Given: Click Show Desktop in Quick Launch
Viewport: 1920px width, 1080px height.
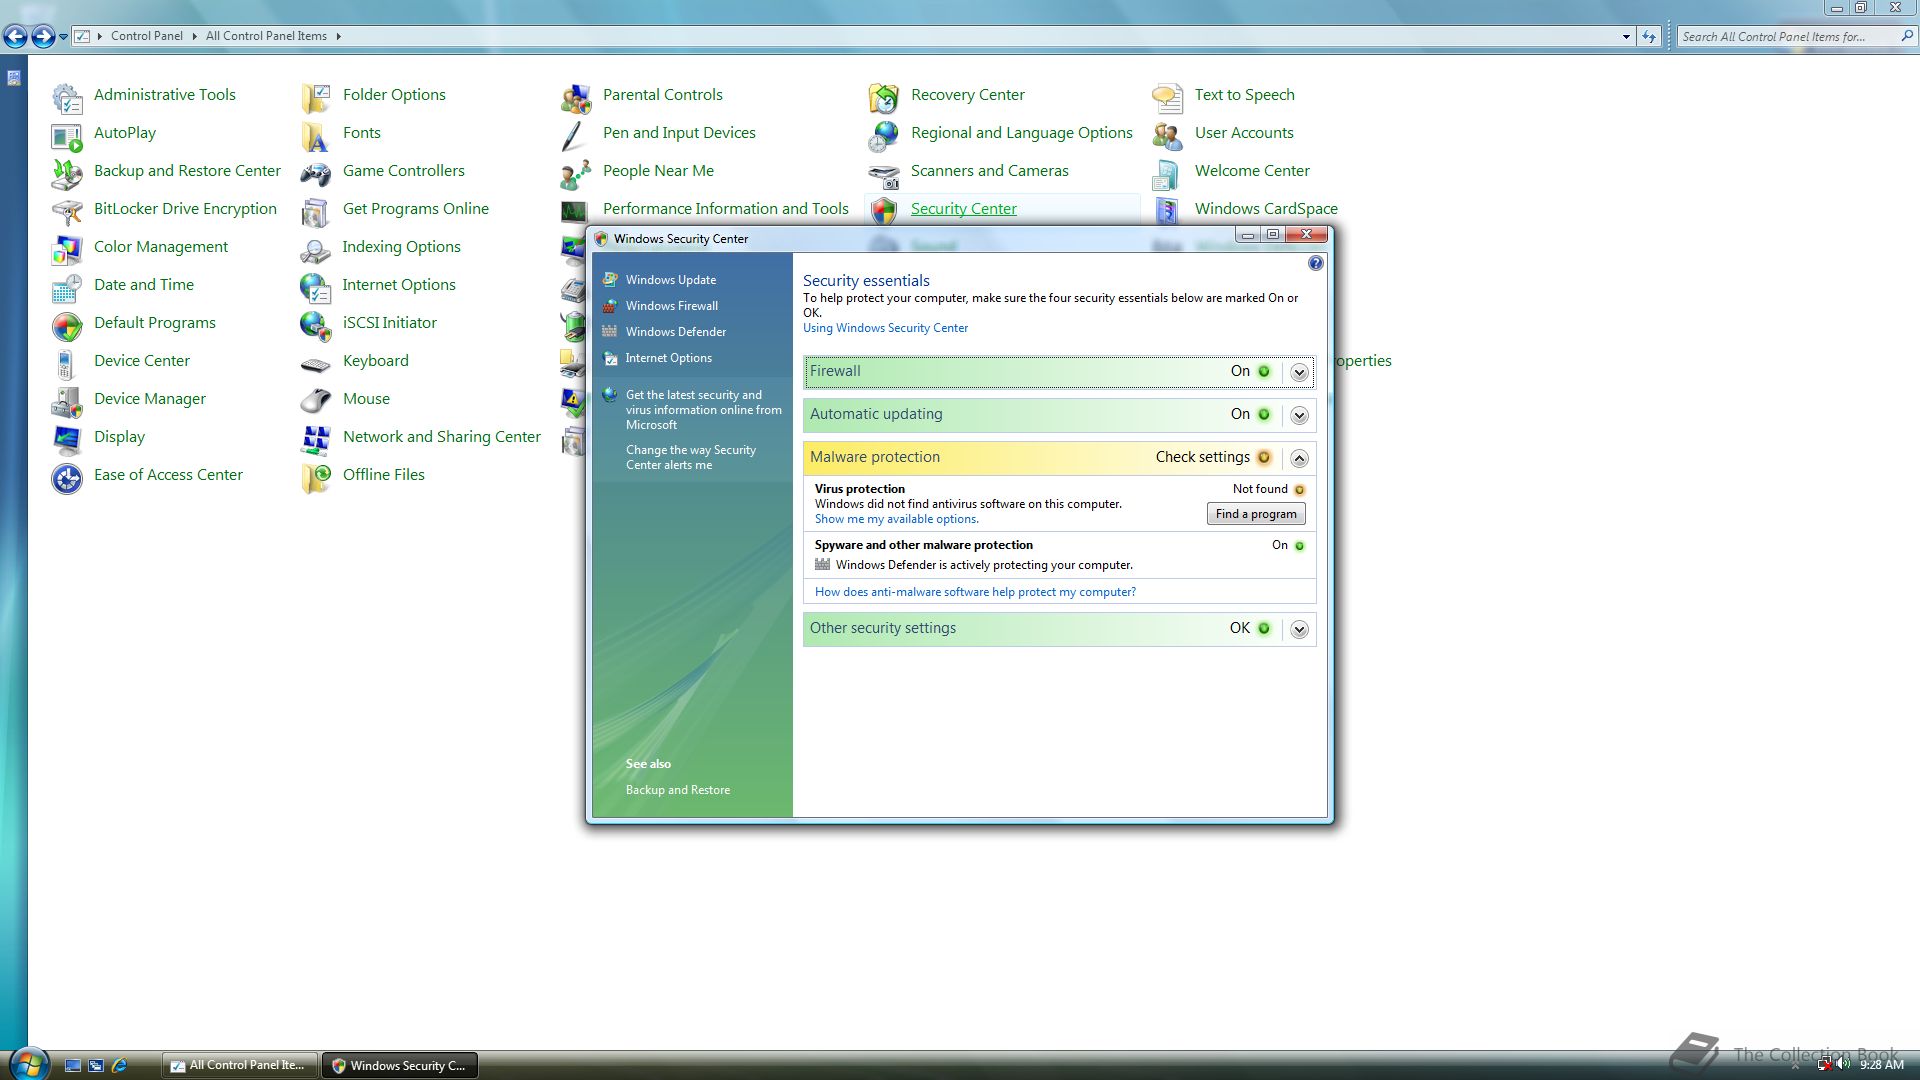Looking at the screenshot, I should coord(73,1066).
